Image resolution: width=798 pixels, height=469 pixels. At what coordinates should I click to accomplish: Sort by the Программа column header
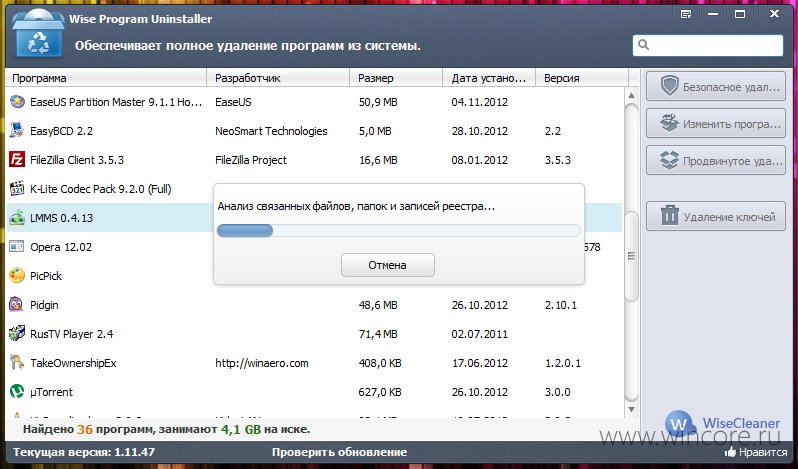point(106,78)
